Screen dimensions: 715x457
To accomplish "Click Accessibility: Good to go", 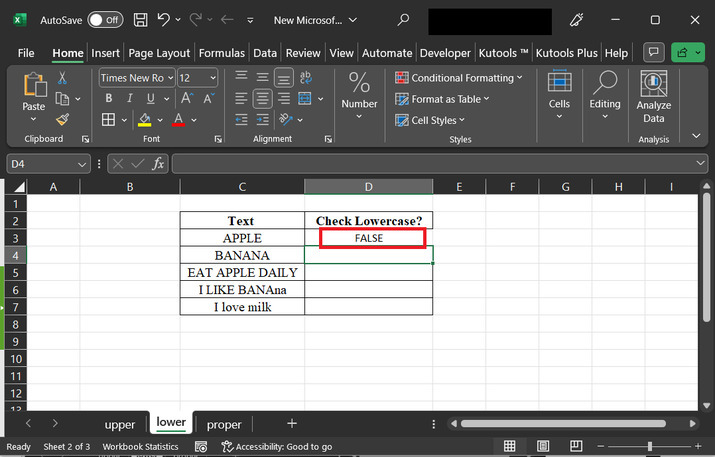I will click(x=277, y=447).
